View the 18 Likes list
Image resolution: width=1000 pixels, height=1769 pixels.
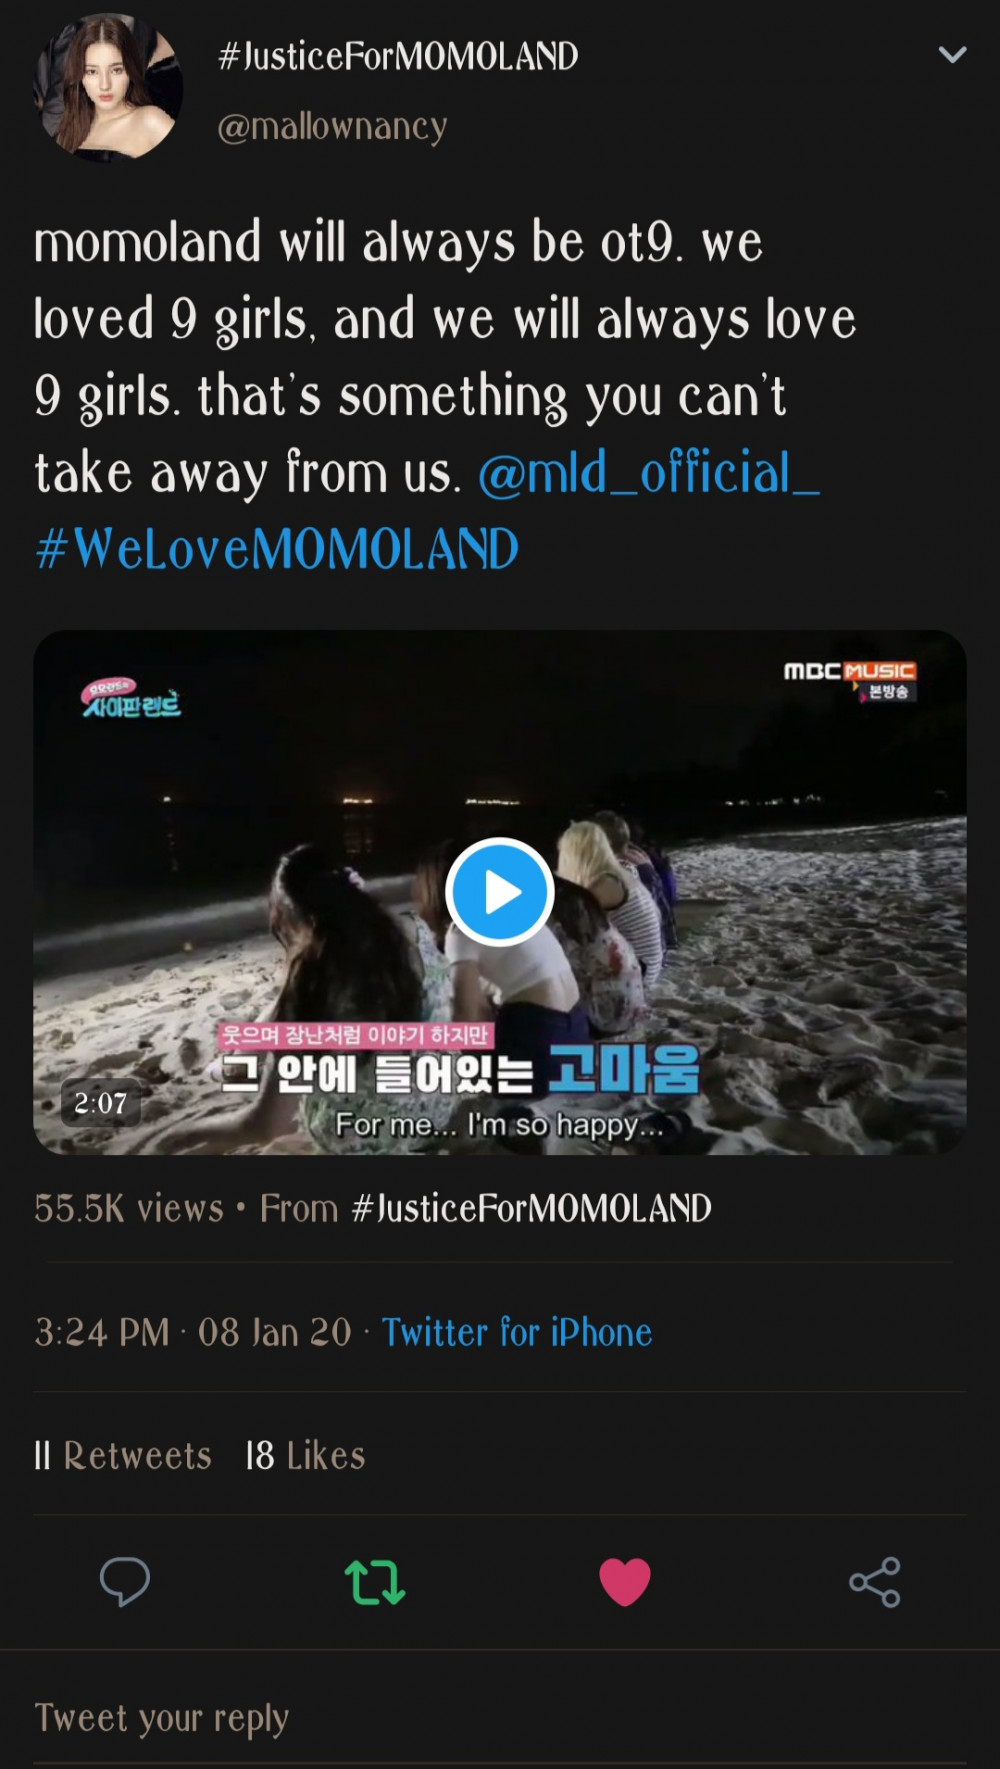click(305, 1455)
